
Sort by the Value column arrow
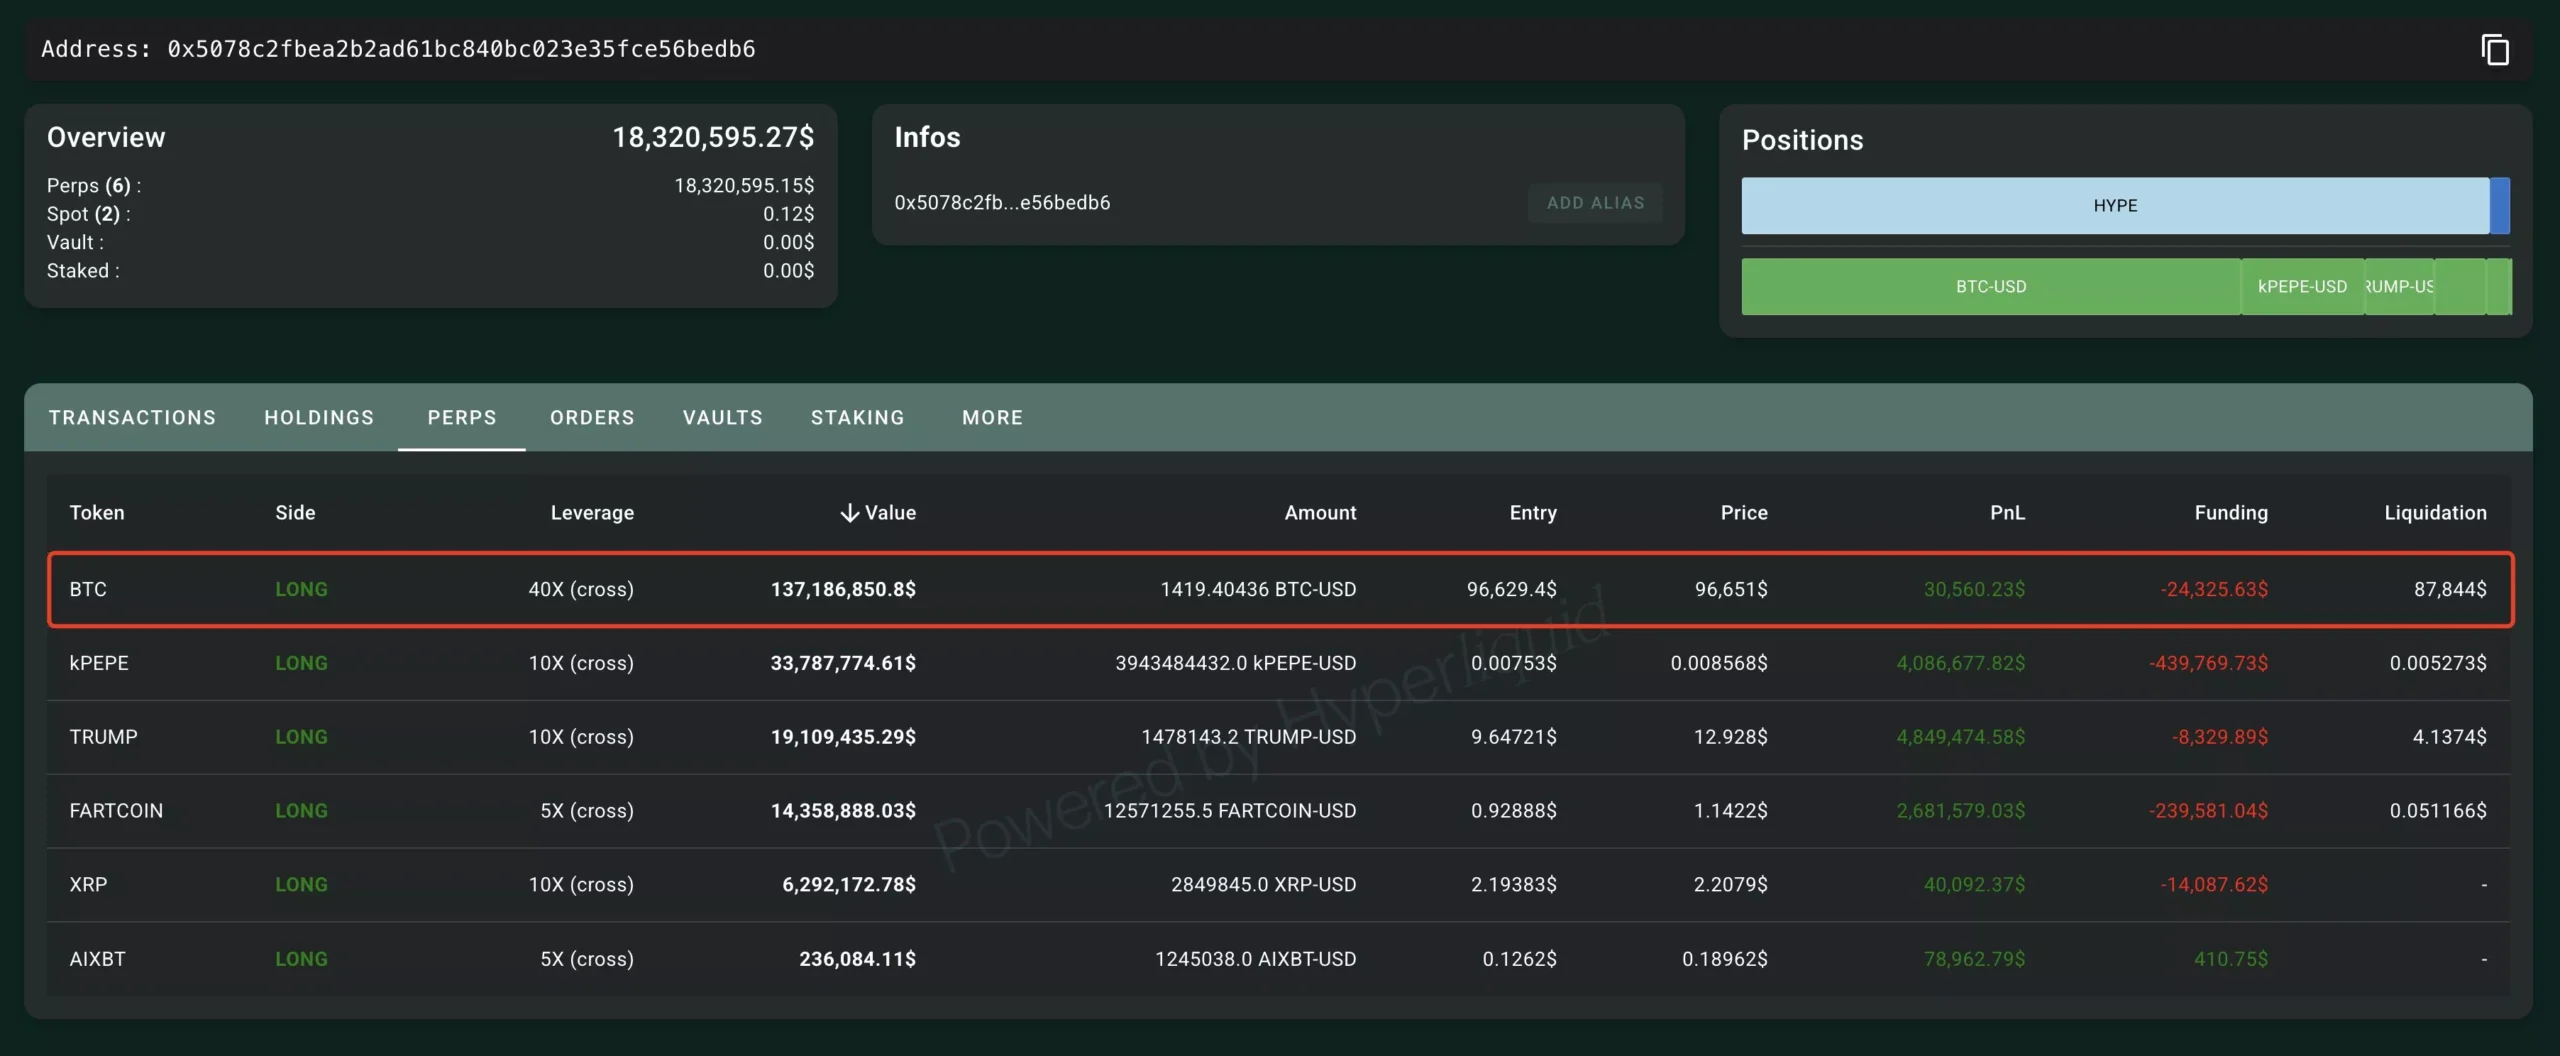coord(850,513)
